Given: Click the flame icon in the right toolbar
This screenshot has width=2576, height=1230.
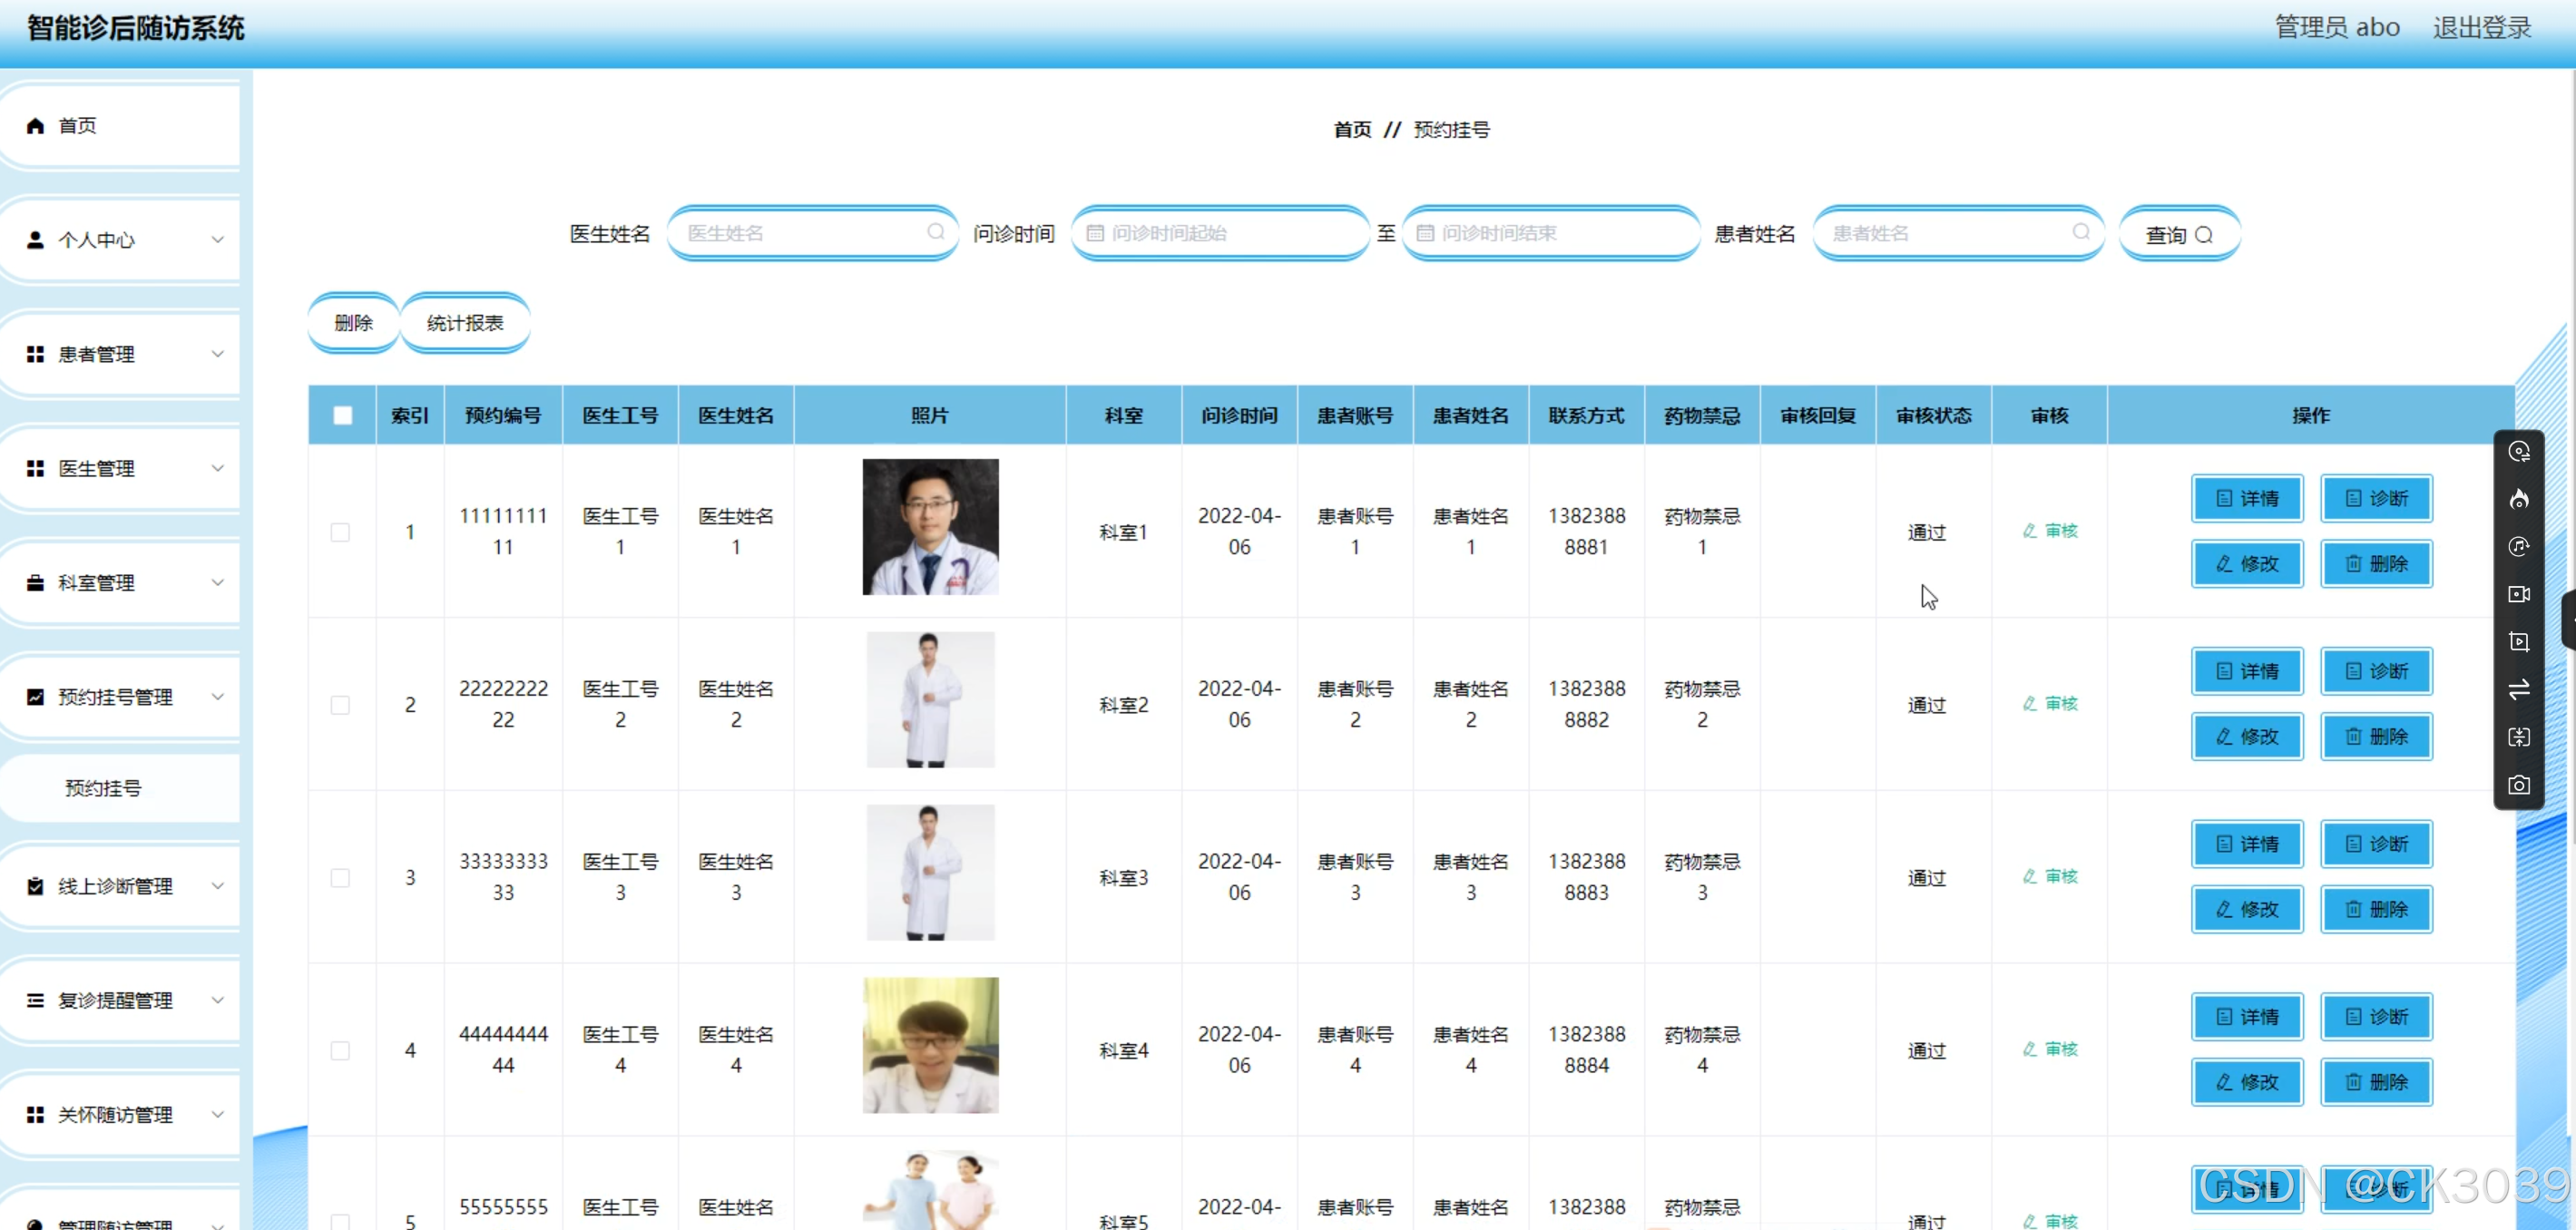Looking at the screenshot, I should (2518, 499).
